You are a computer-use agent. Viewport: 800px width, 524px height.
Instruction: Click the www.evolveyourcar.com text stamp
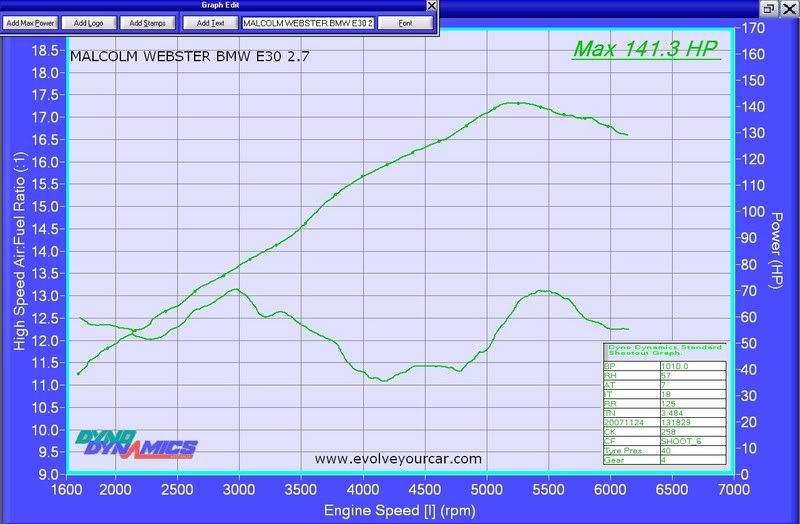coord(398,459)
